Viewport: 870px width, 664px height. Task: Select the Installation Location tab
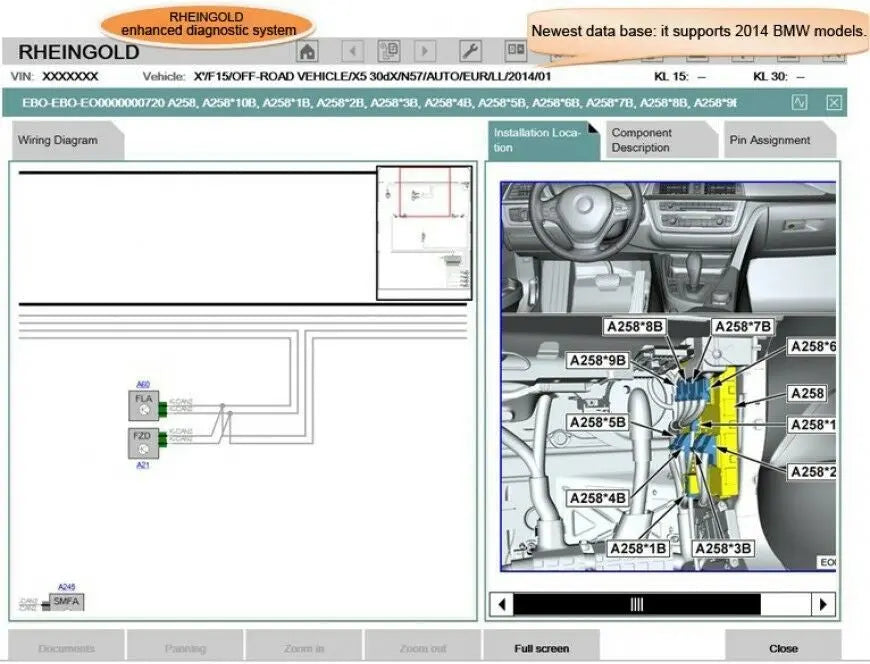coord(540,138)
